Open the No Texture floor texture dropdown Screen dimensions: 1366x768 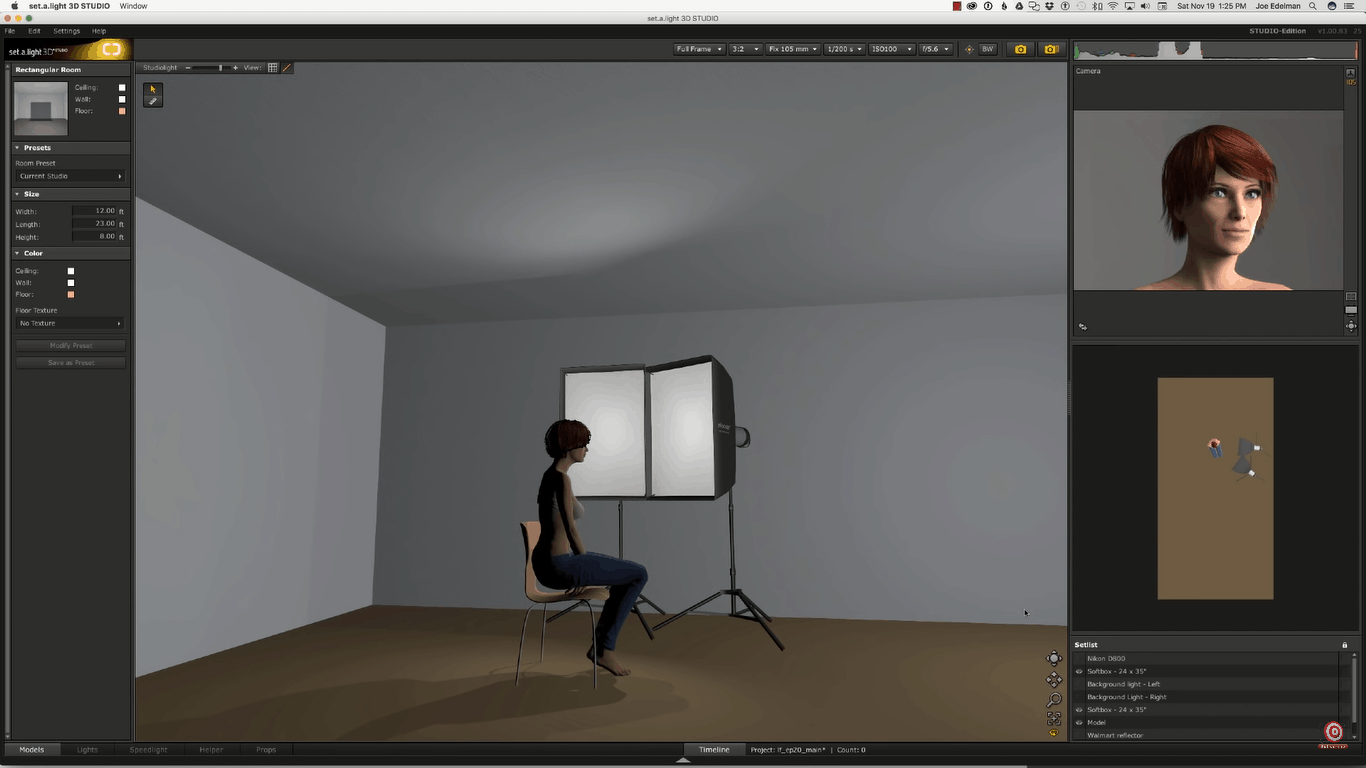(70, 323)
